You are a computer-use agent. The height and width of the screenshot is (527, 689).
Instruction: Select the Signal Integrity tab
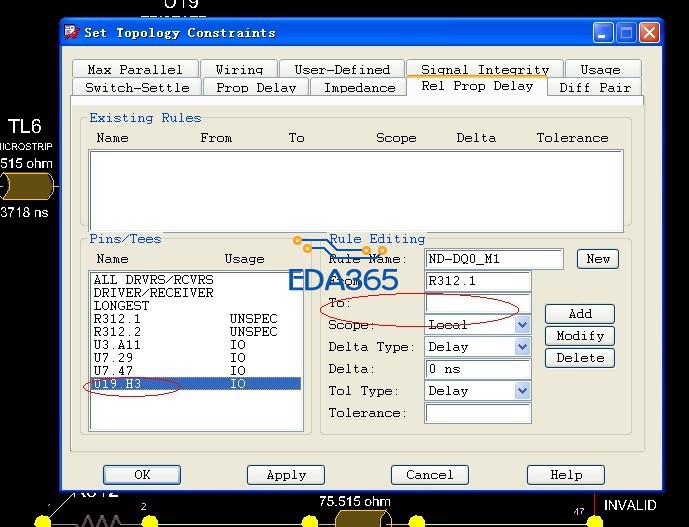coord(485,69)
